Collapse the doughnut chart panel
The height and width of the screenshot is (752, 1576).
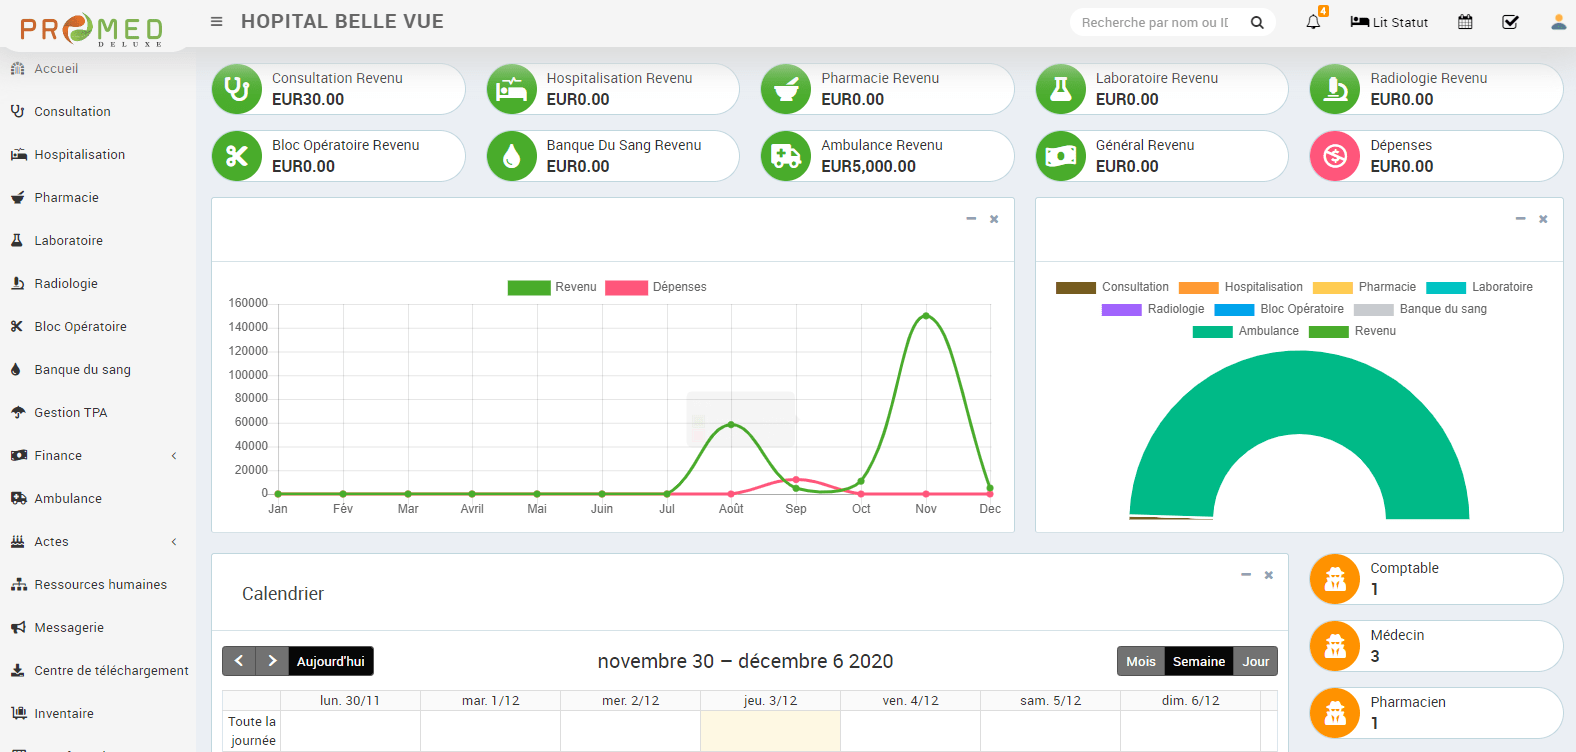point(1520,219)
